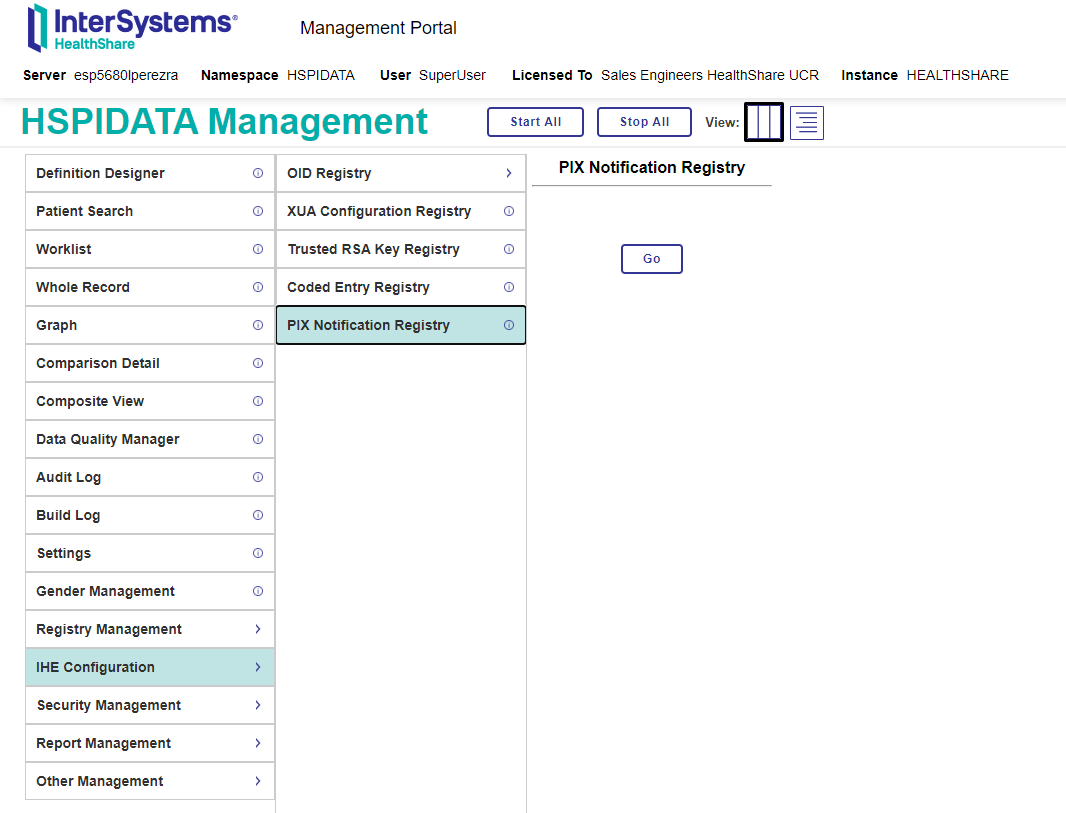Open Gender Management menu item

(150, 592)
